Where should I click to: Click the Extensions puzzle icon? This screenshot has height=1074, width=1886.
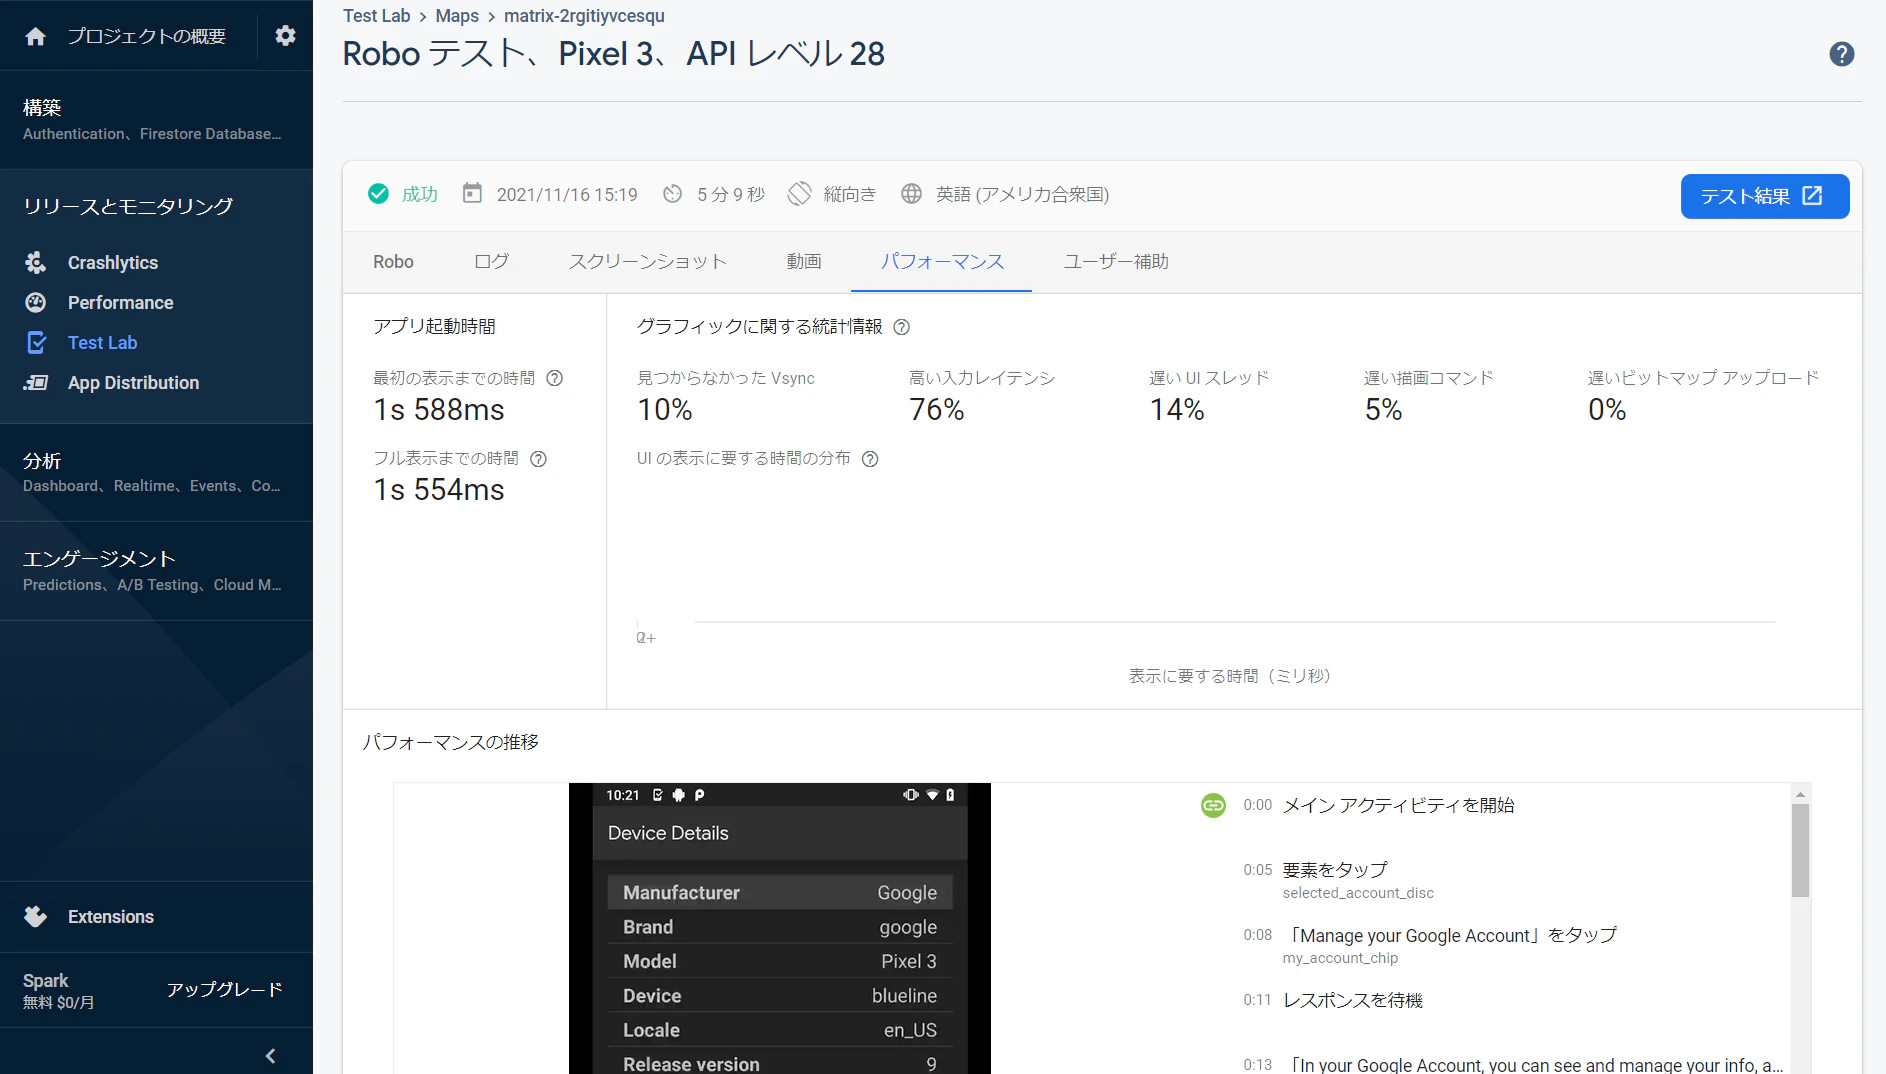pos(36,916)
